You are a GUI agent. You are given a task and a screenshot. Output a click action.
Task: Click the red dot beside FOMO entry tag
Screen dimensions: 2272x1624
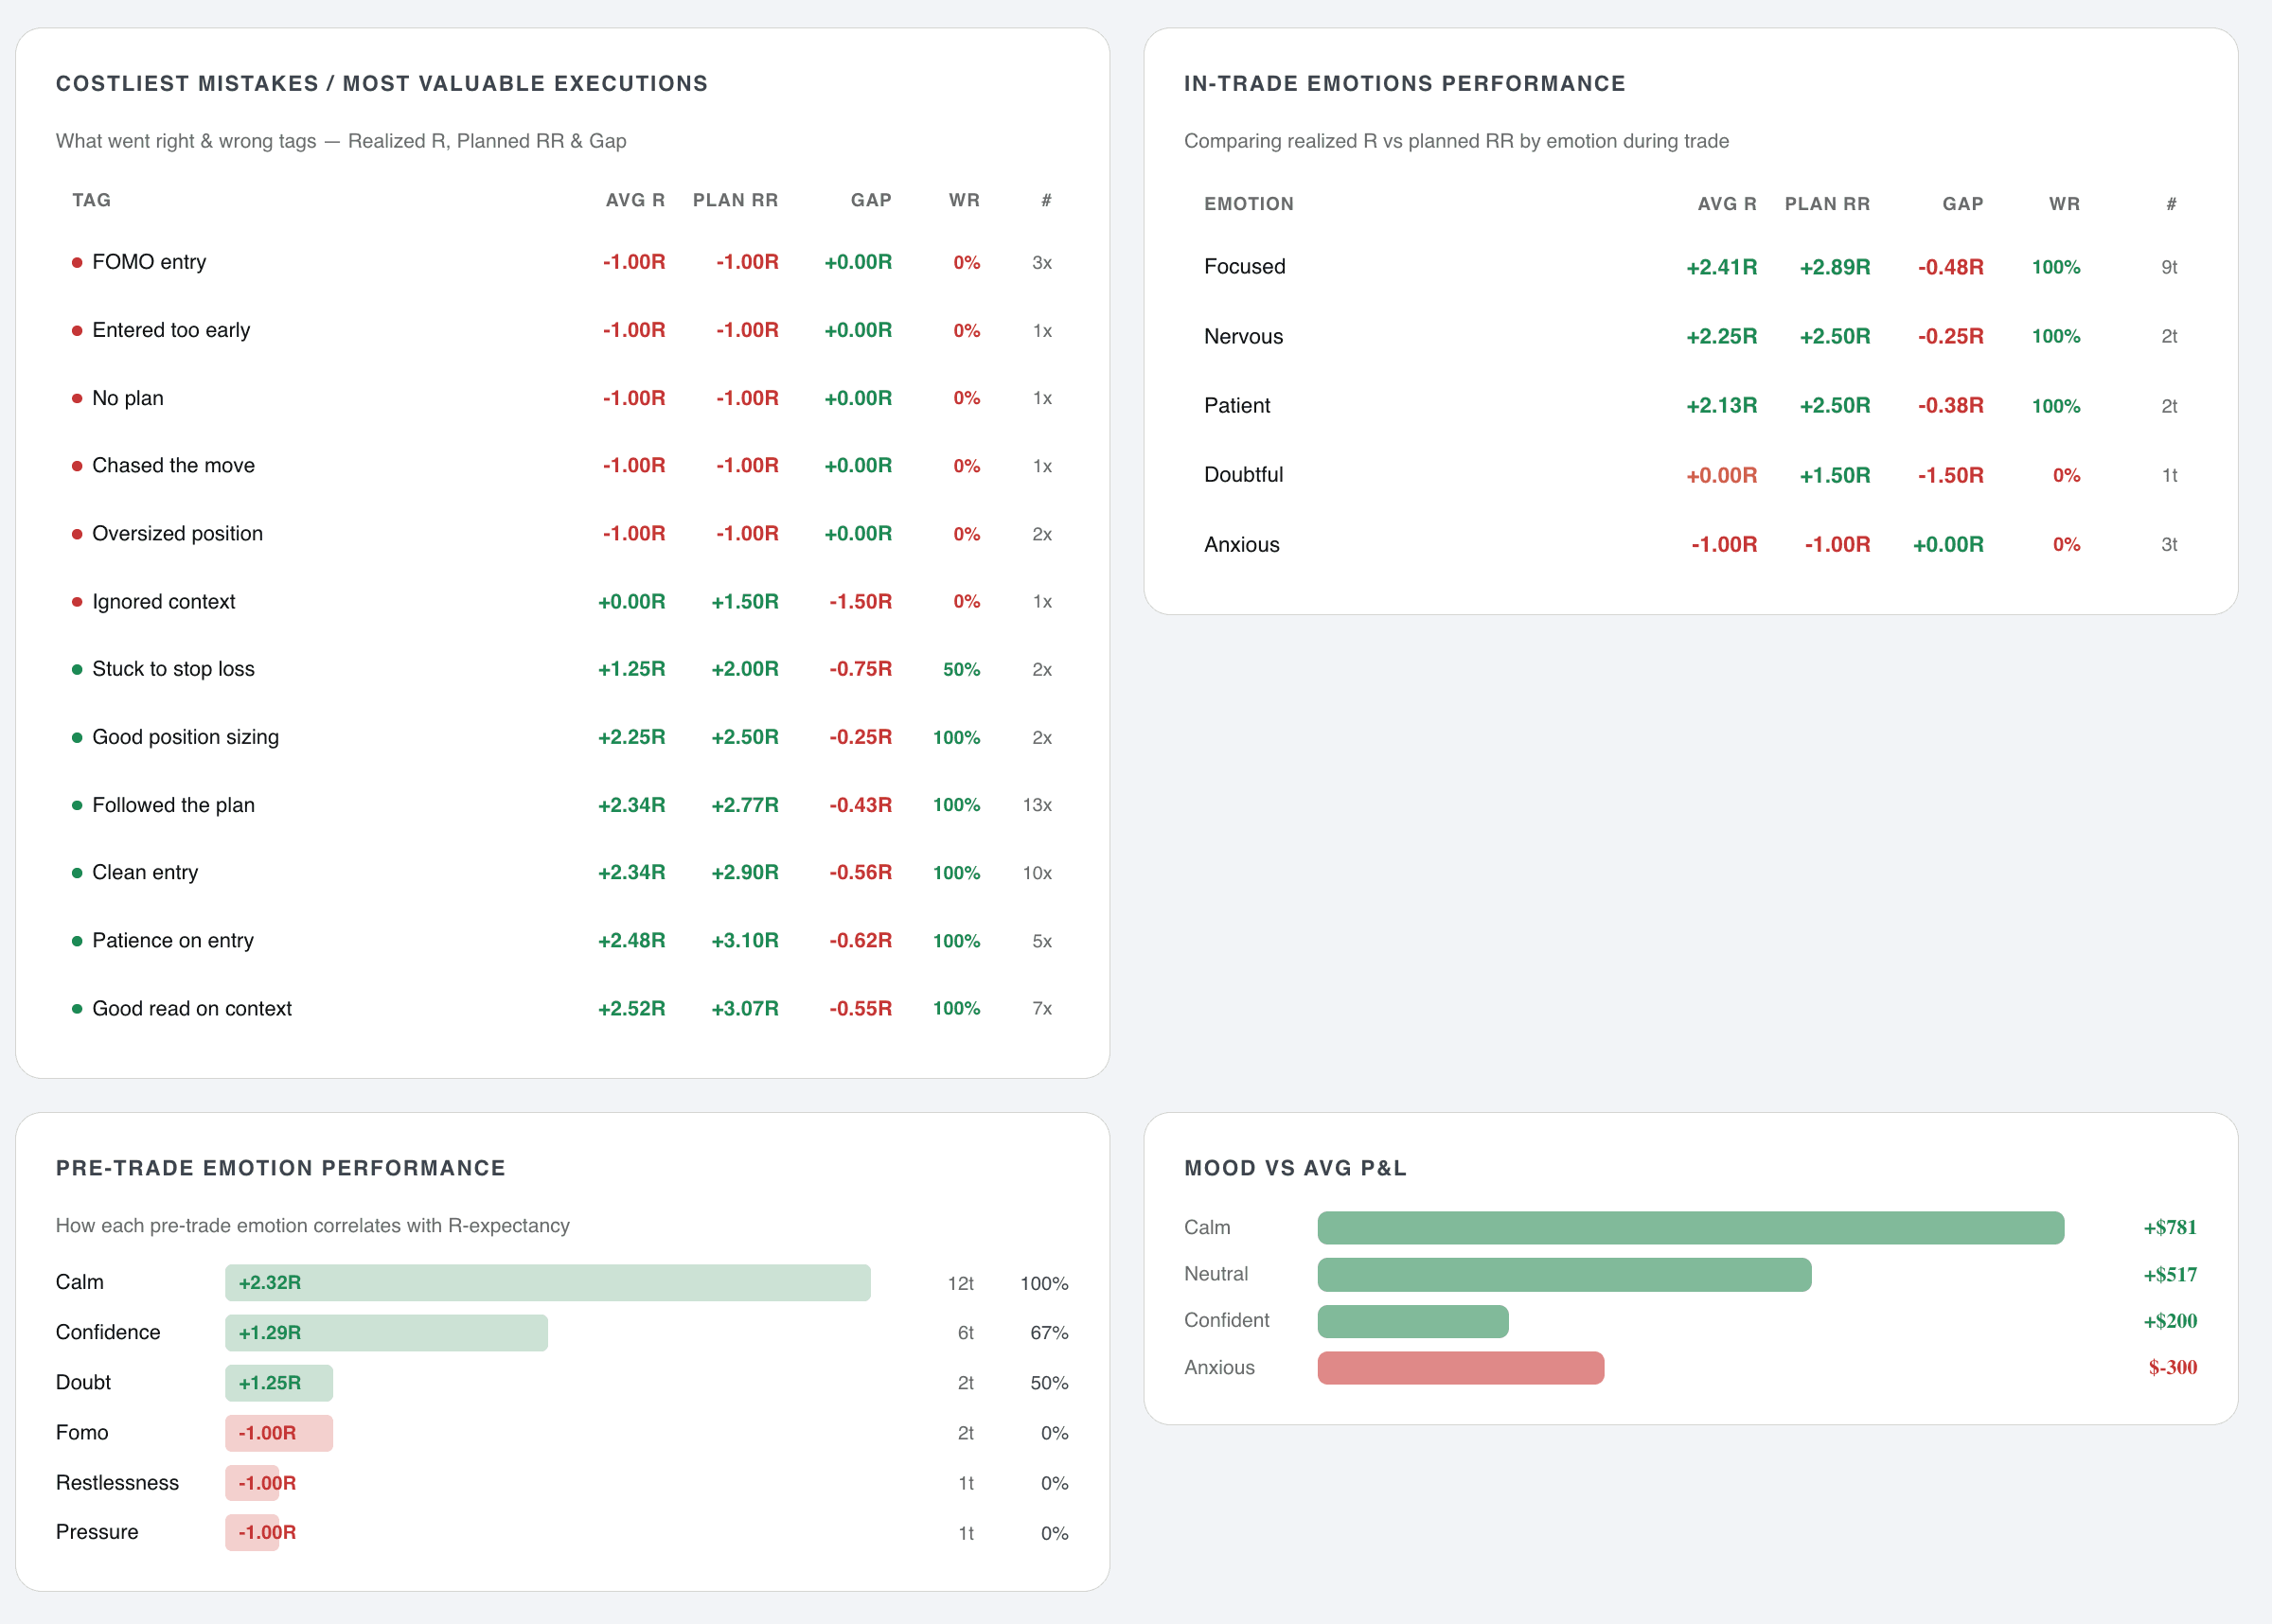pos(78,262)
